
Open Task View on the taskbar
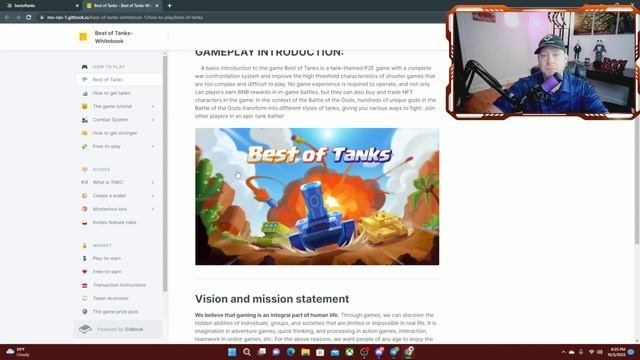(x=262, y=352)
